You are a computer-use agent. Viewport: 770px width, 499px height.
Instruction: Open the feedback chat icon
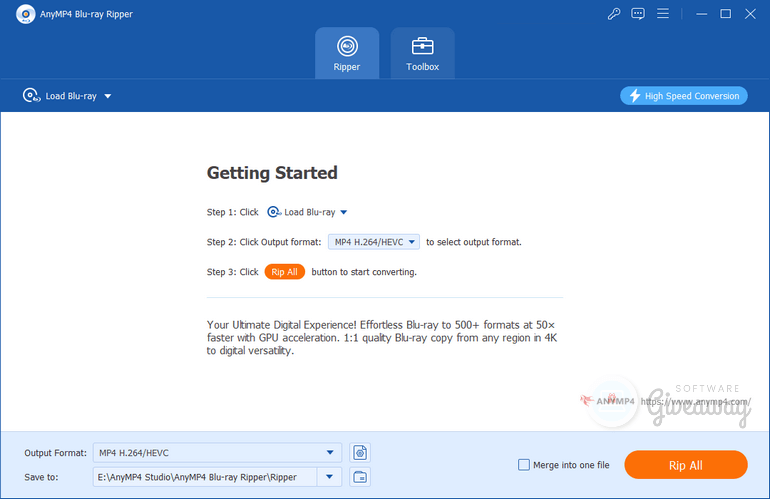(x=638, y=14)
